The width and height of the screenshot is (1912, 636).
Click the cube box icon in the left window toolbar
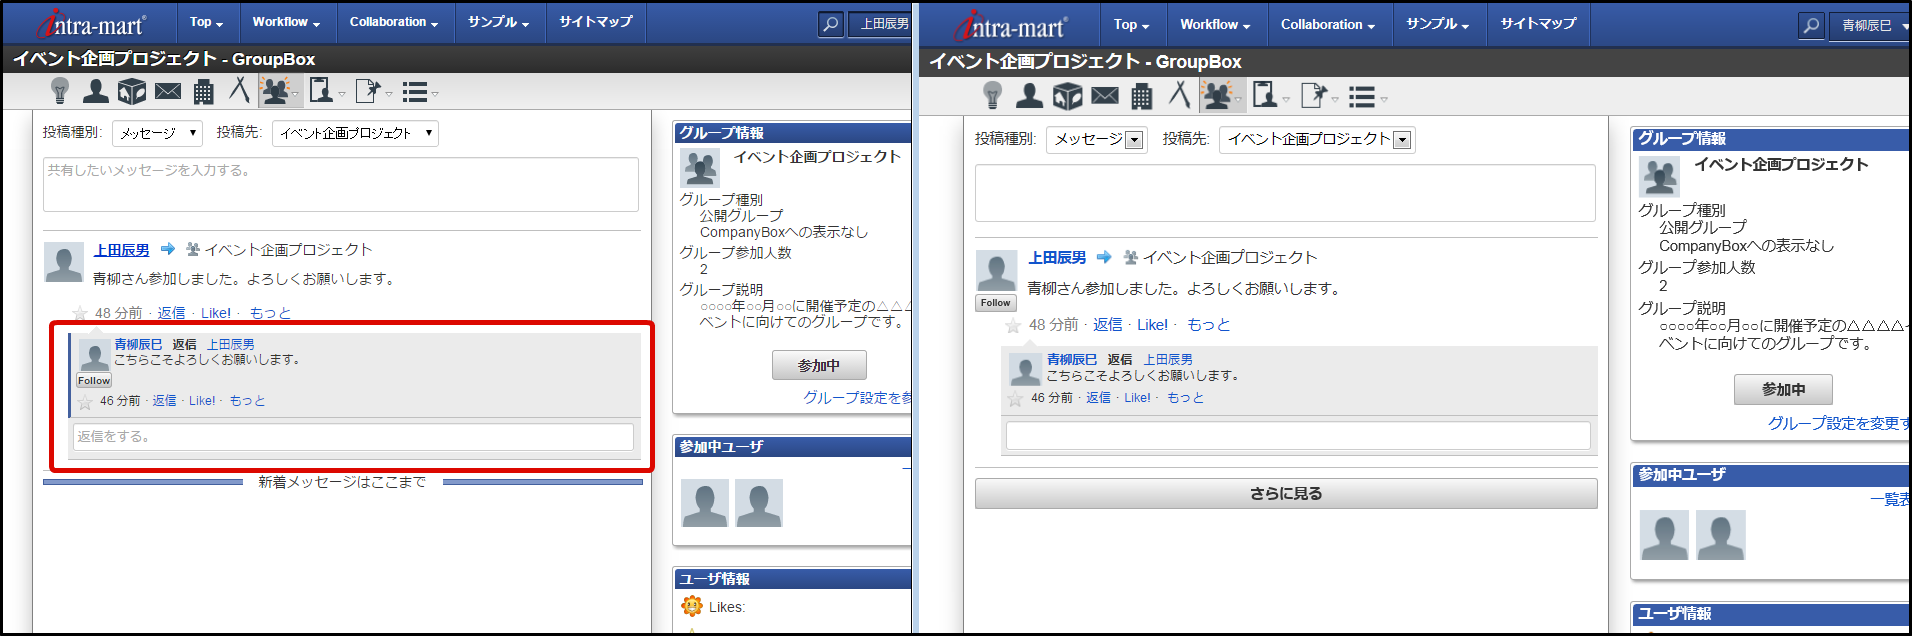131,92
